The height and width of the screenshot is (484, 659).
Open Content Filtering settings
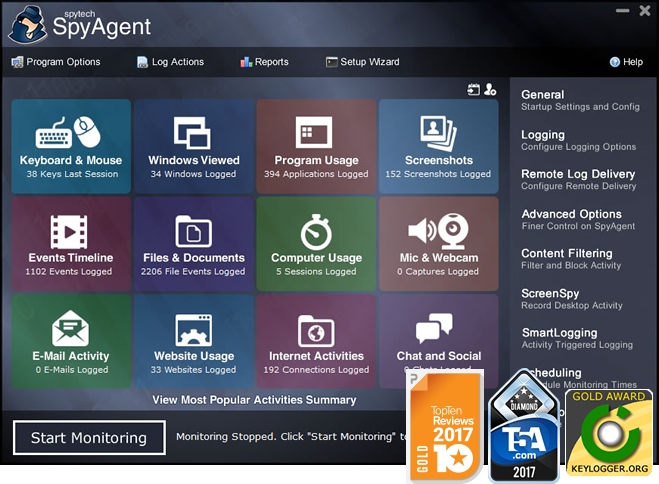(x=571, y=259)
